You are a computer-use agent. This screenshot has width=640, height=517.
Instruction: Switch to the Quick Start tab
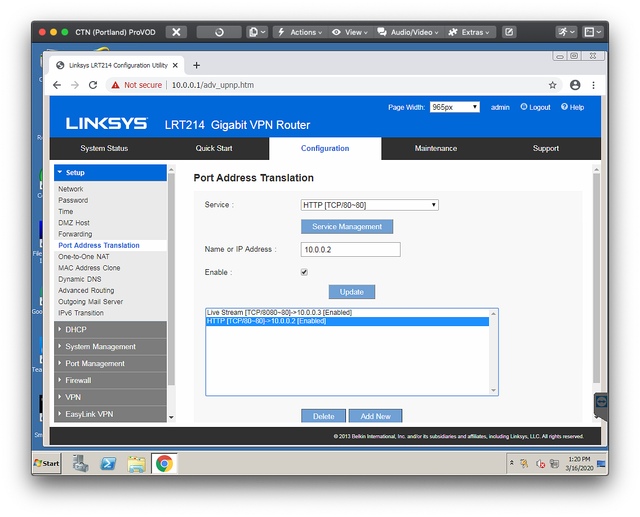tap(214, 148)
